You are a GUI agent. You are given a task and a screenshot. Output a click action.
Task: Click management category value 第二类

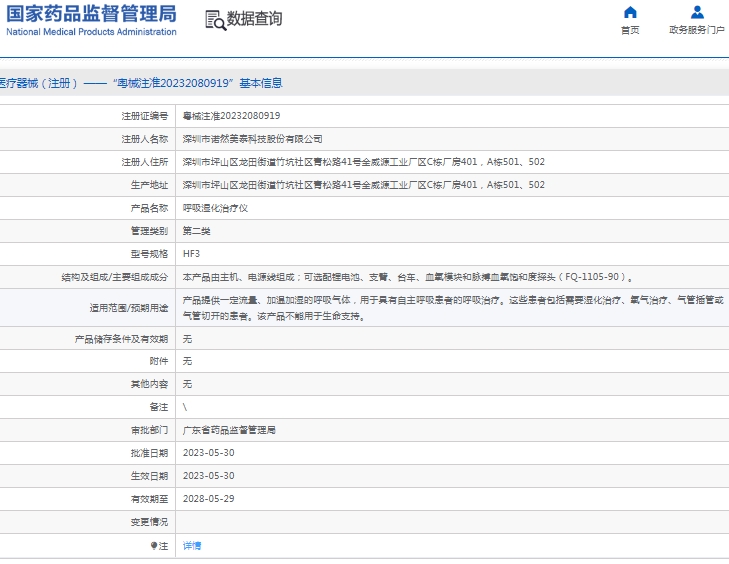[x=197, y=231]
